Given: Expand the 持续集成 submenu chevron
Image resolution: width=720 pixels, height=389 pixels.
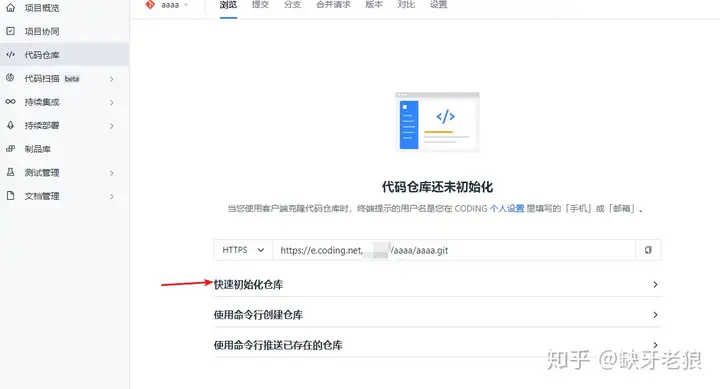Looking at the screenshot, I should coord(112,102).
